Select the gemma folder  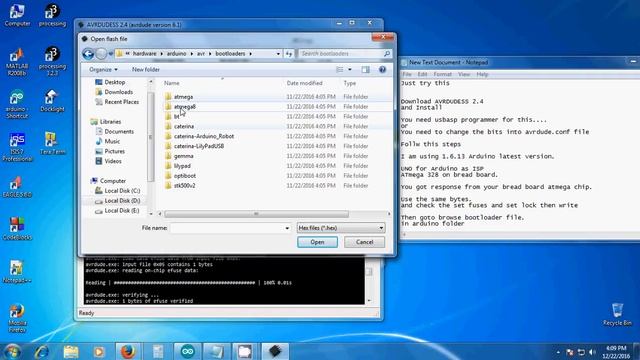coord(183,156)
